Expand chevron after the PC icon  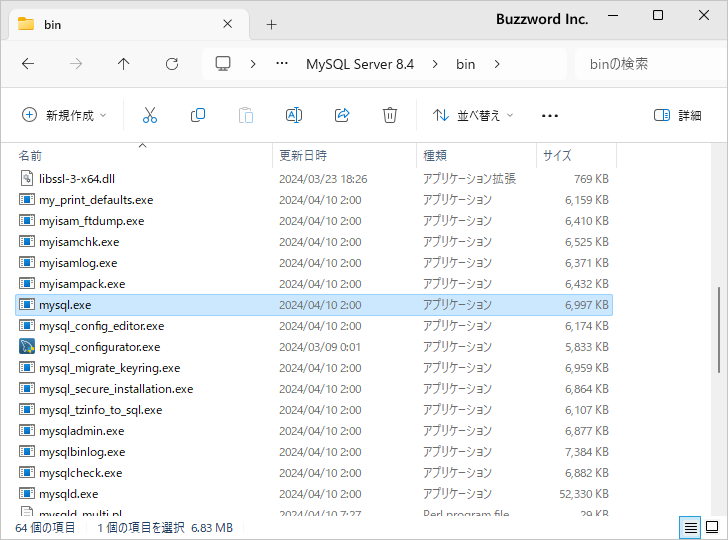coord(253,64)
